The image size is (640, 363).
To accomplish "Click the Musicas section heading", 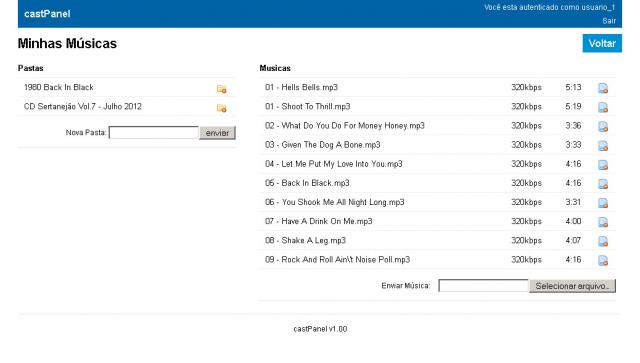I will [x=275, y=68].
